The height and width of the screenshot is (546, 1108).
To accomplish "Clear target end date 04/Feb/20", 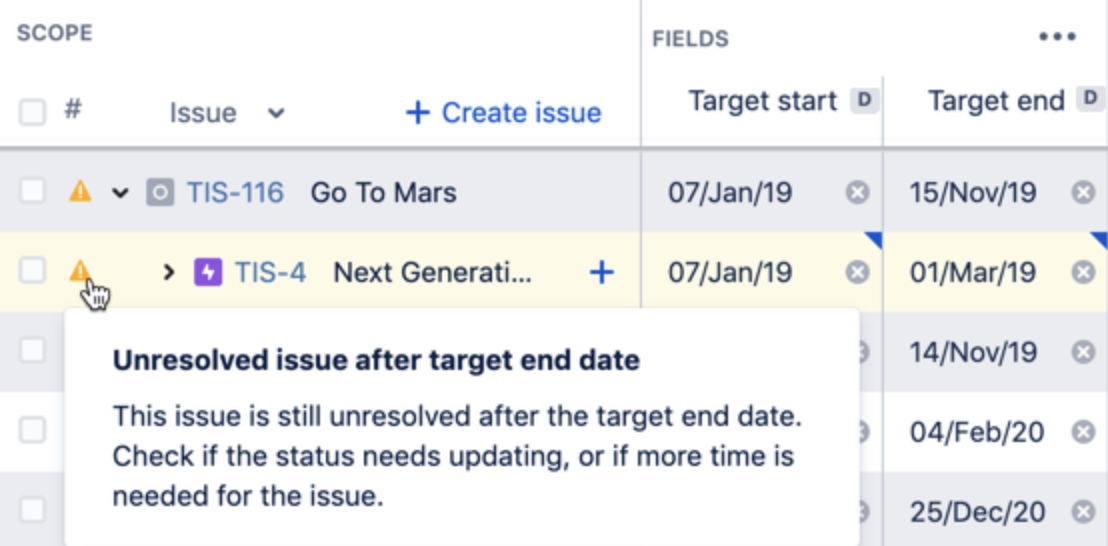I will (1083, 432).
